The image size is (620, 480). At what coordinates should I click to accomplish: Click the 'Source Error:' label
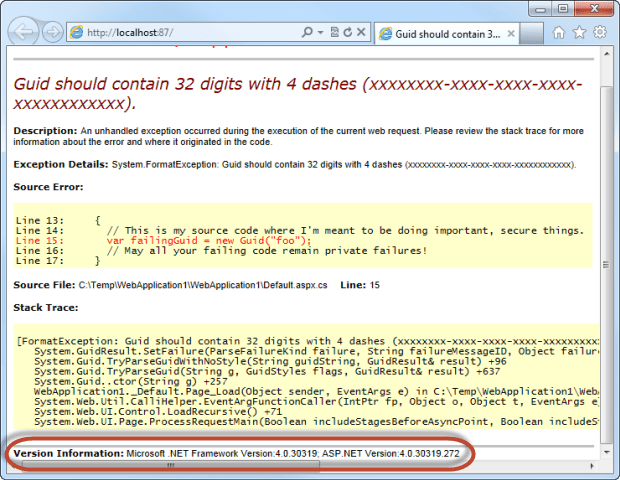tap(48, 187)
